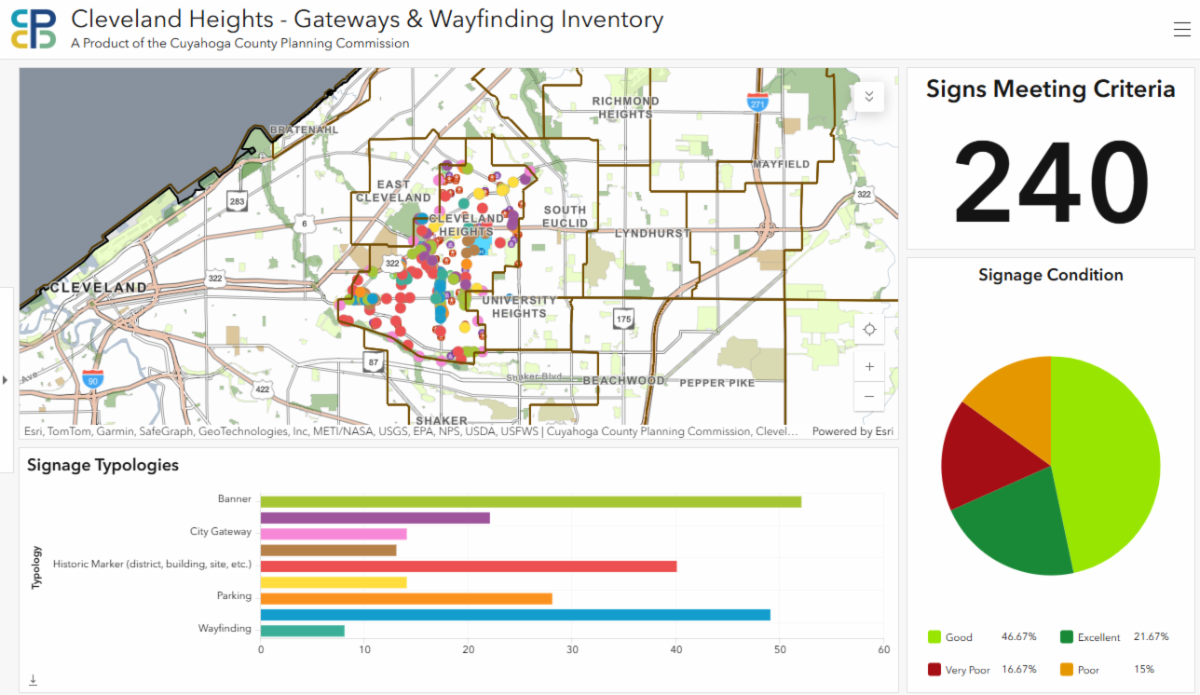The width and height of the screenshot is (1200, 695).
Task: Select the Banner bar in Signage Typologies
Action: (x=530, y=498)
